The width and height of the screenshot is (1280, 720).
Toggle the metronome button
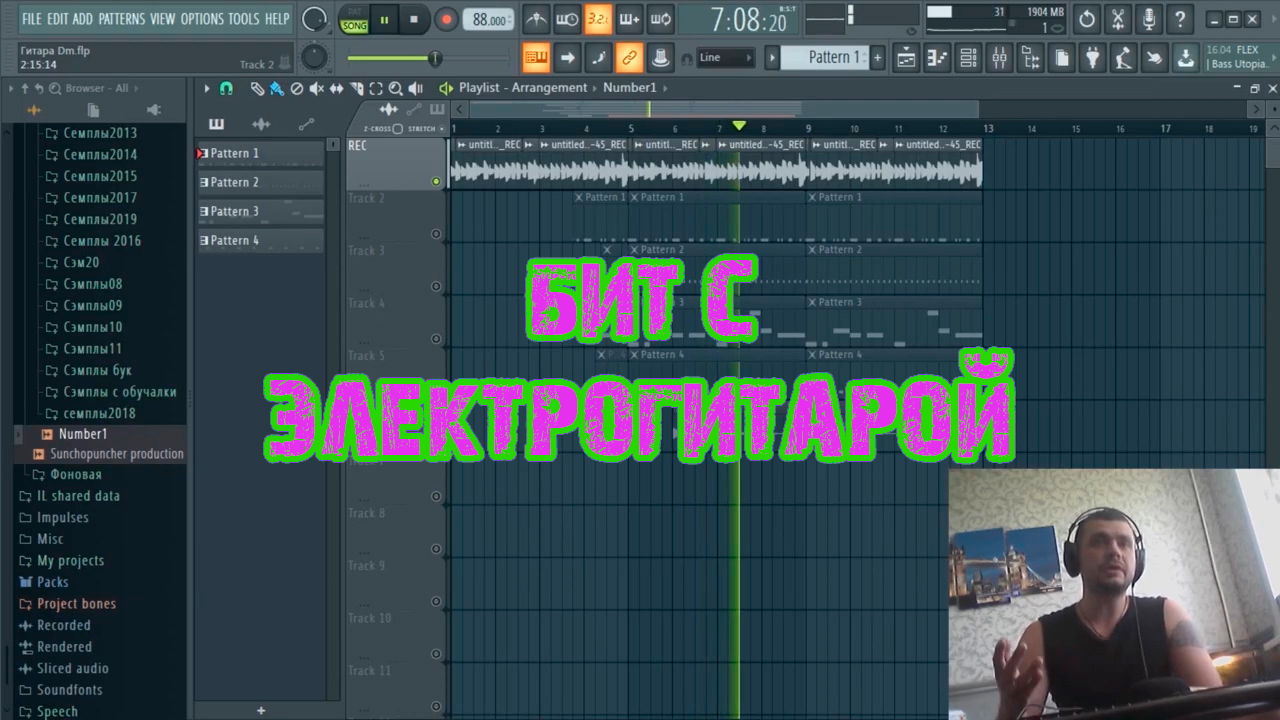pos(536,19)
